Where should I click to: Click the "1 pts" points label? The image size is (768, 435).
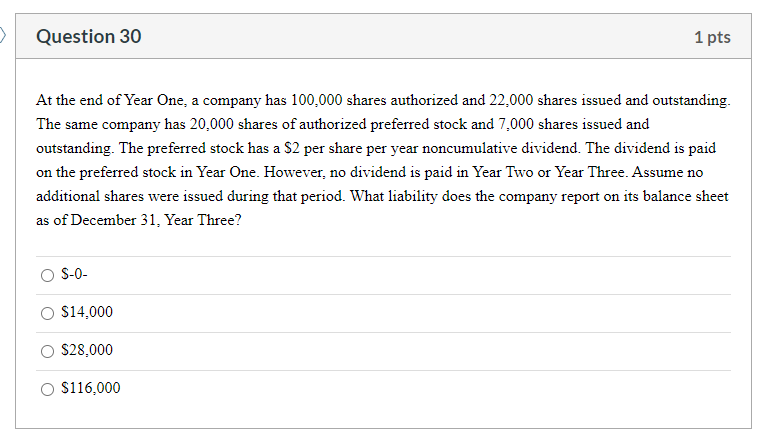tap(712, 37)
